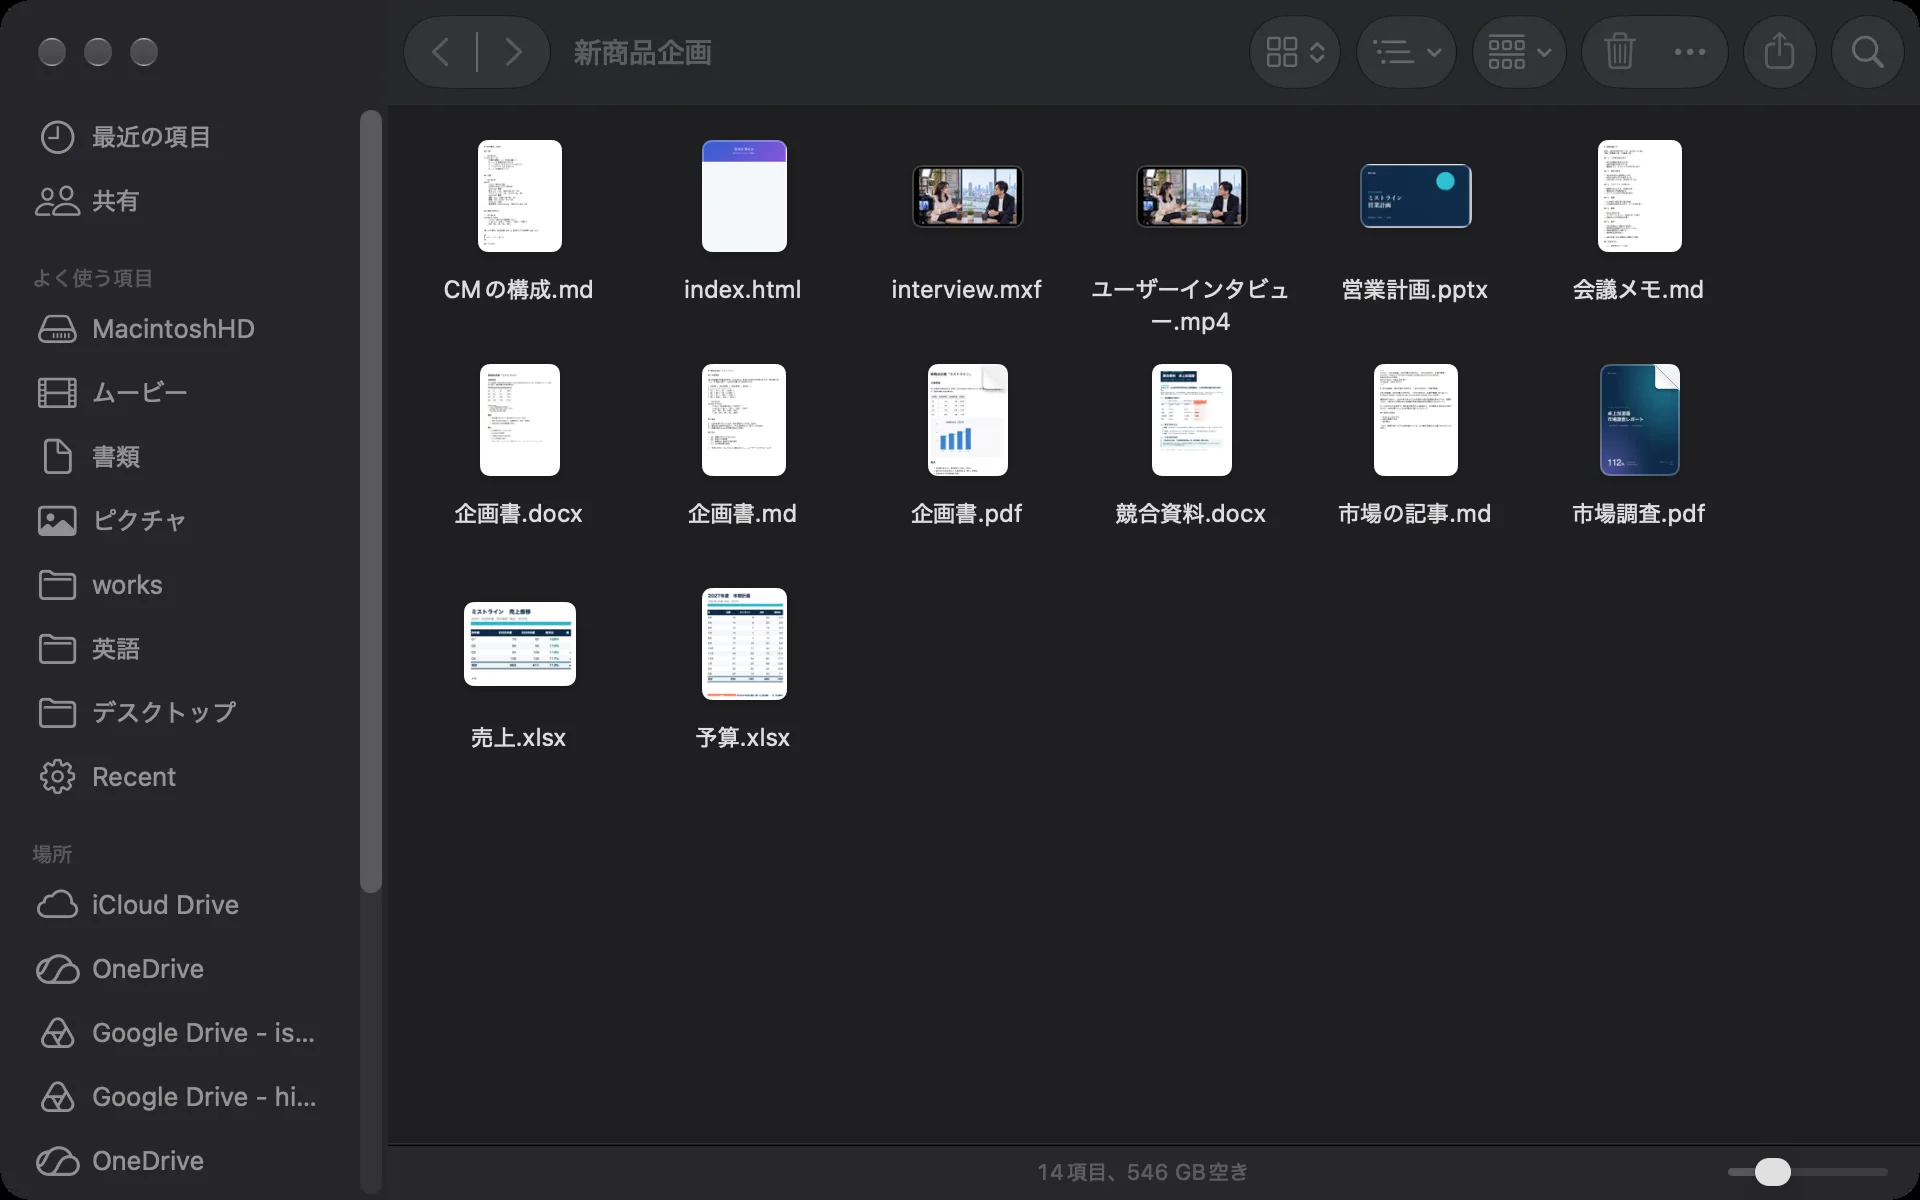Open the icon view switcher dropdown

point(1295,52)
